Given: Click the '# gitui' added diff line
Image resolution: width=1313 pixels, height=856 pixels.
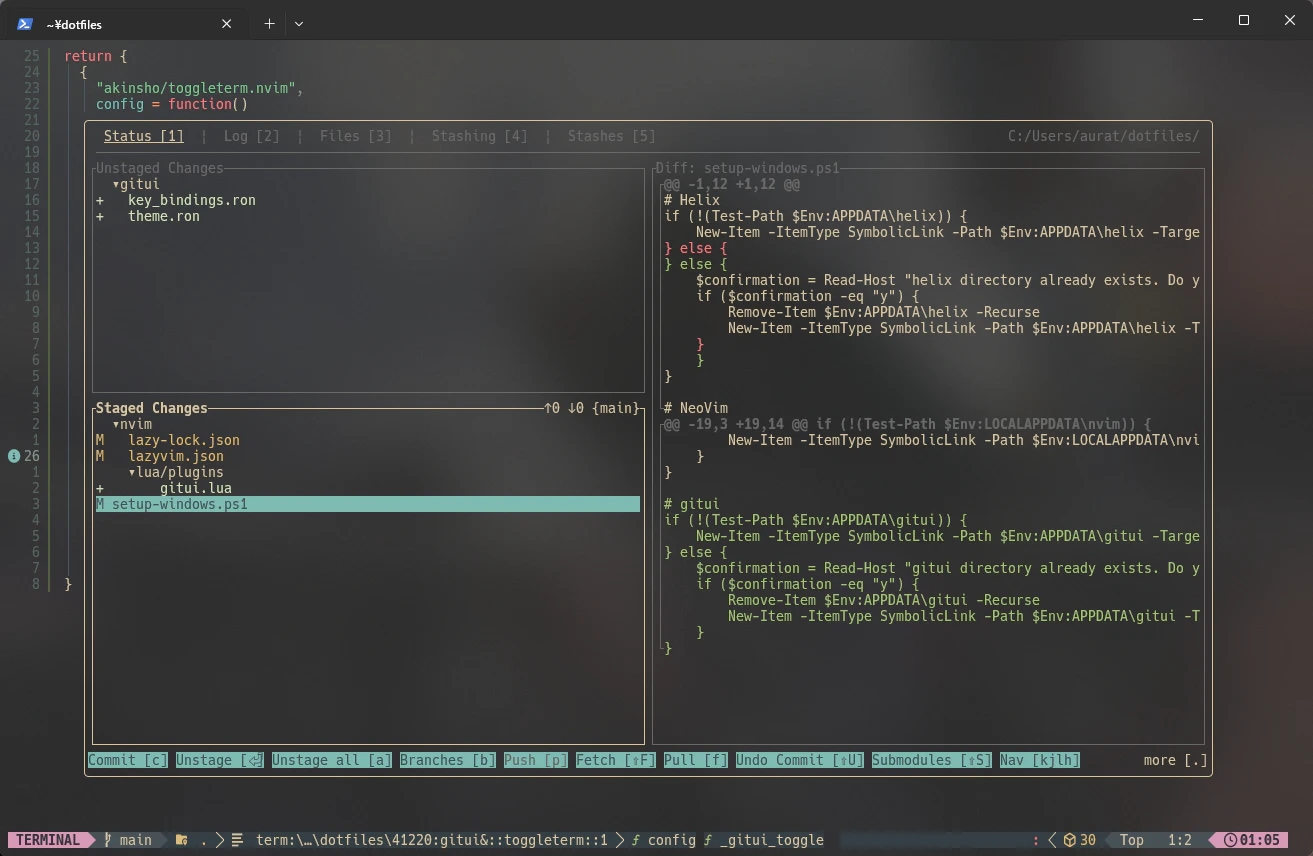Looking at the screenshot, I should coord(692,504).
